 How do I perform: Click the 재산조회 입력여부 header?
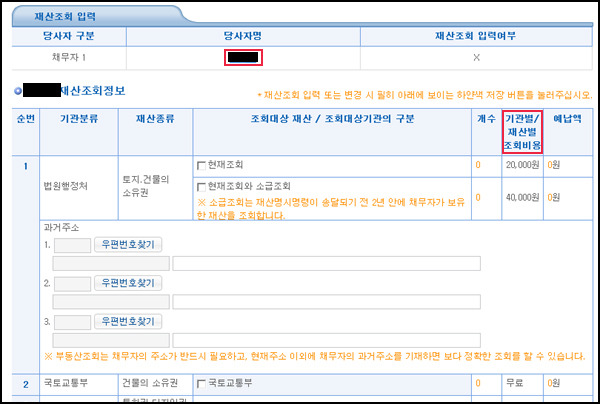(476, 36)
